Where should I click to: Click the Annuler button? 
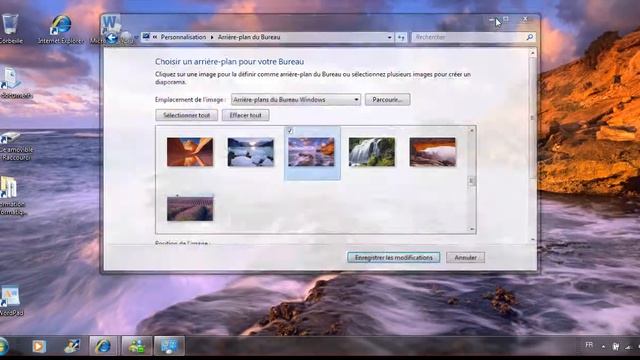(465, 258)
